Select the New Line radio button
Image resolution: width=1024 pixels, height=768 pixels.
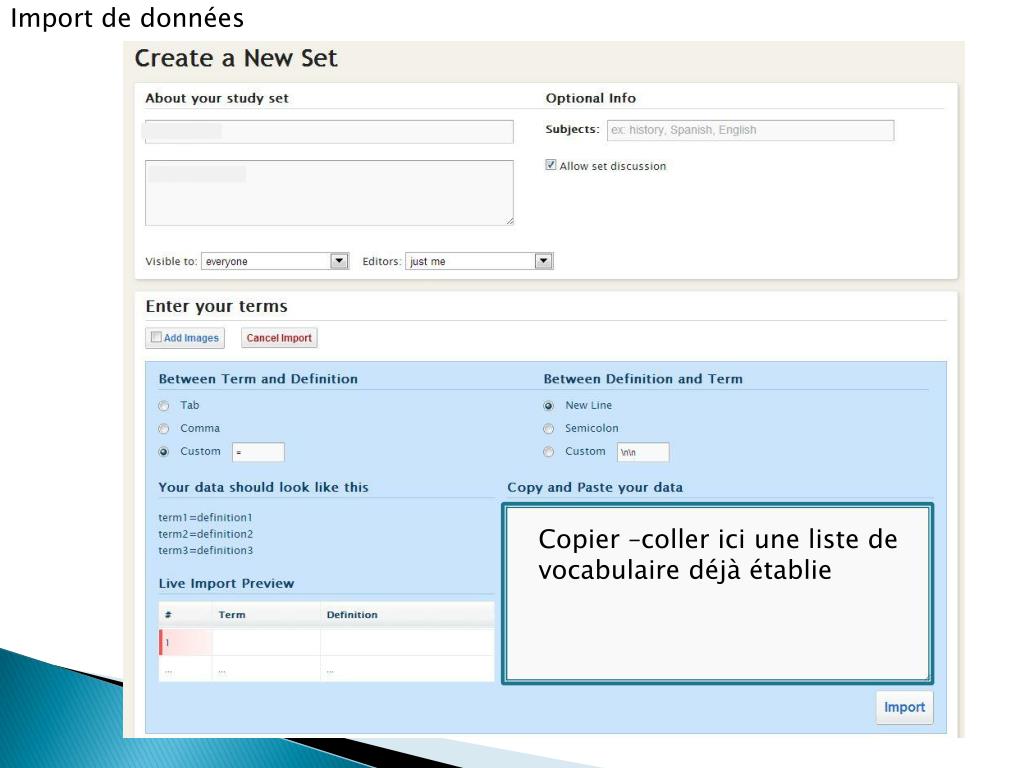pos(549,406)
